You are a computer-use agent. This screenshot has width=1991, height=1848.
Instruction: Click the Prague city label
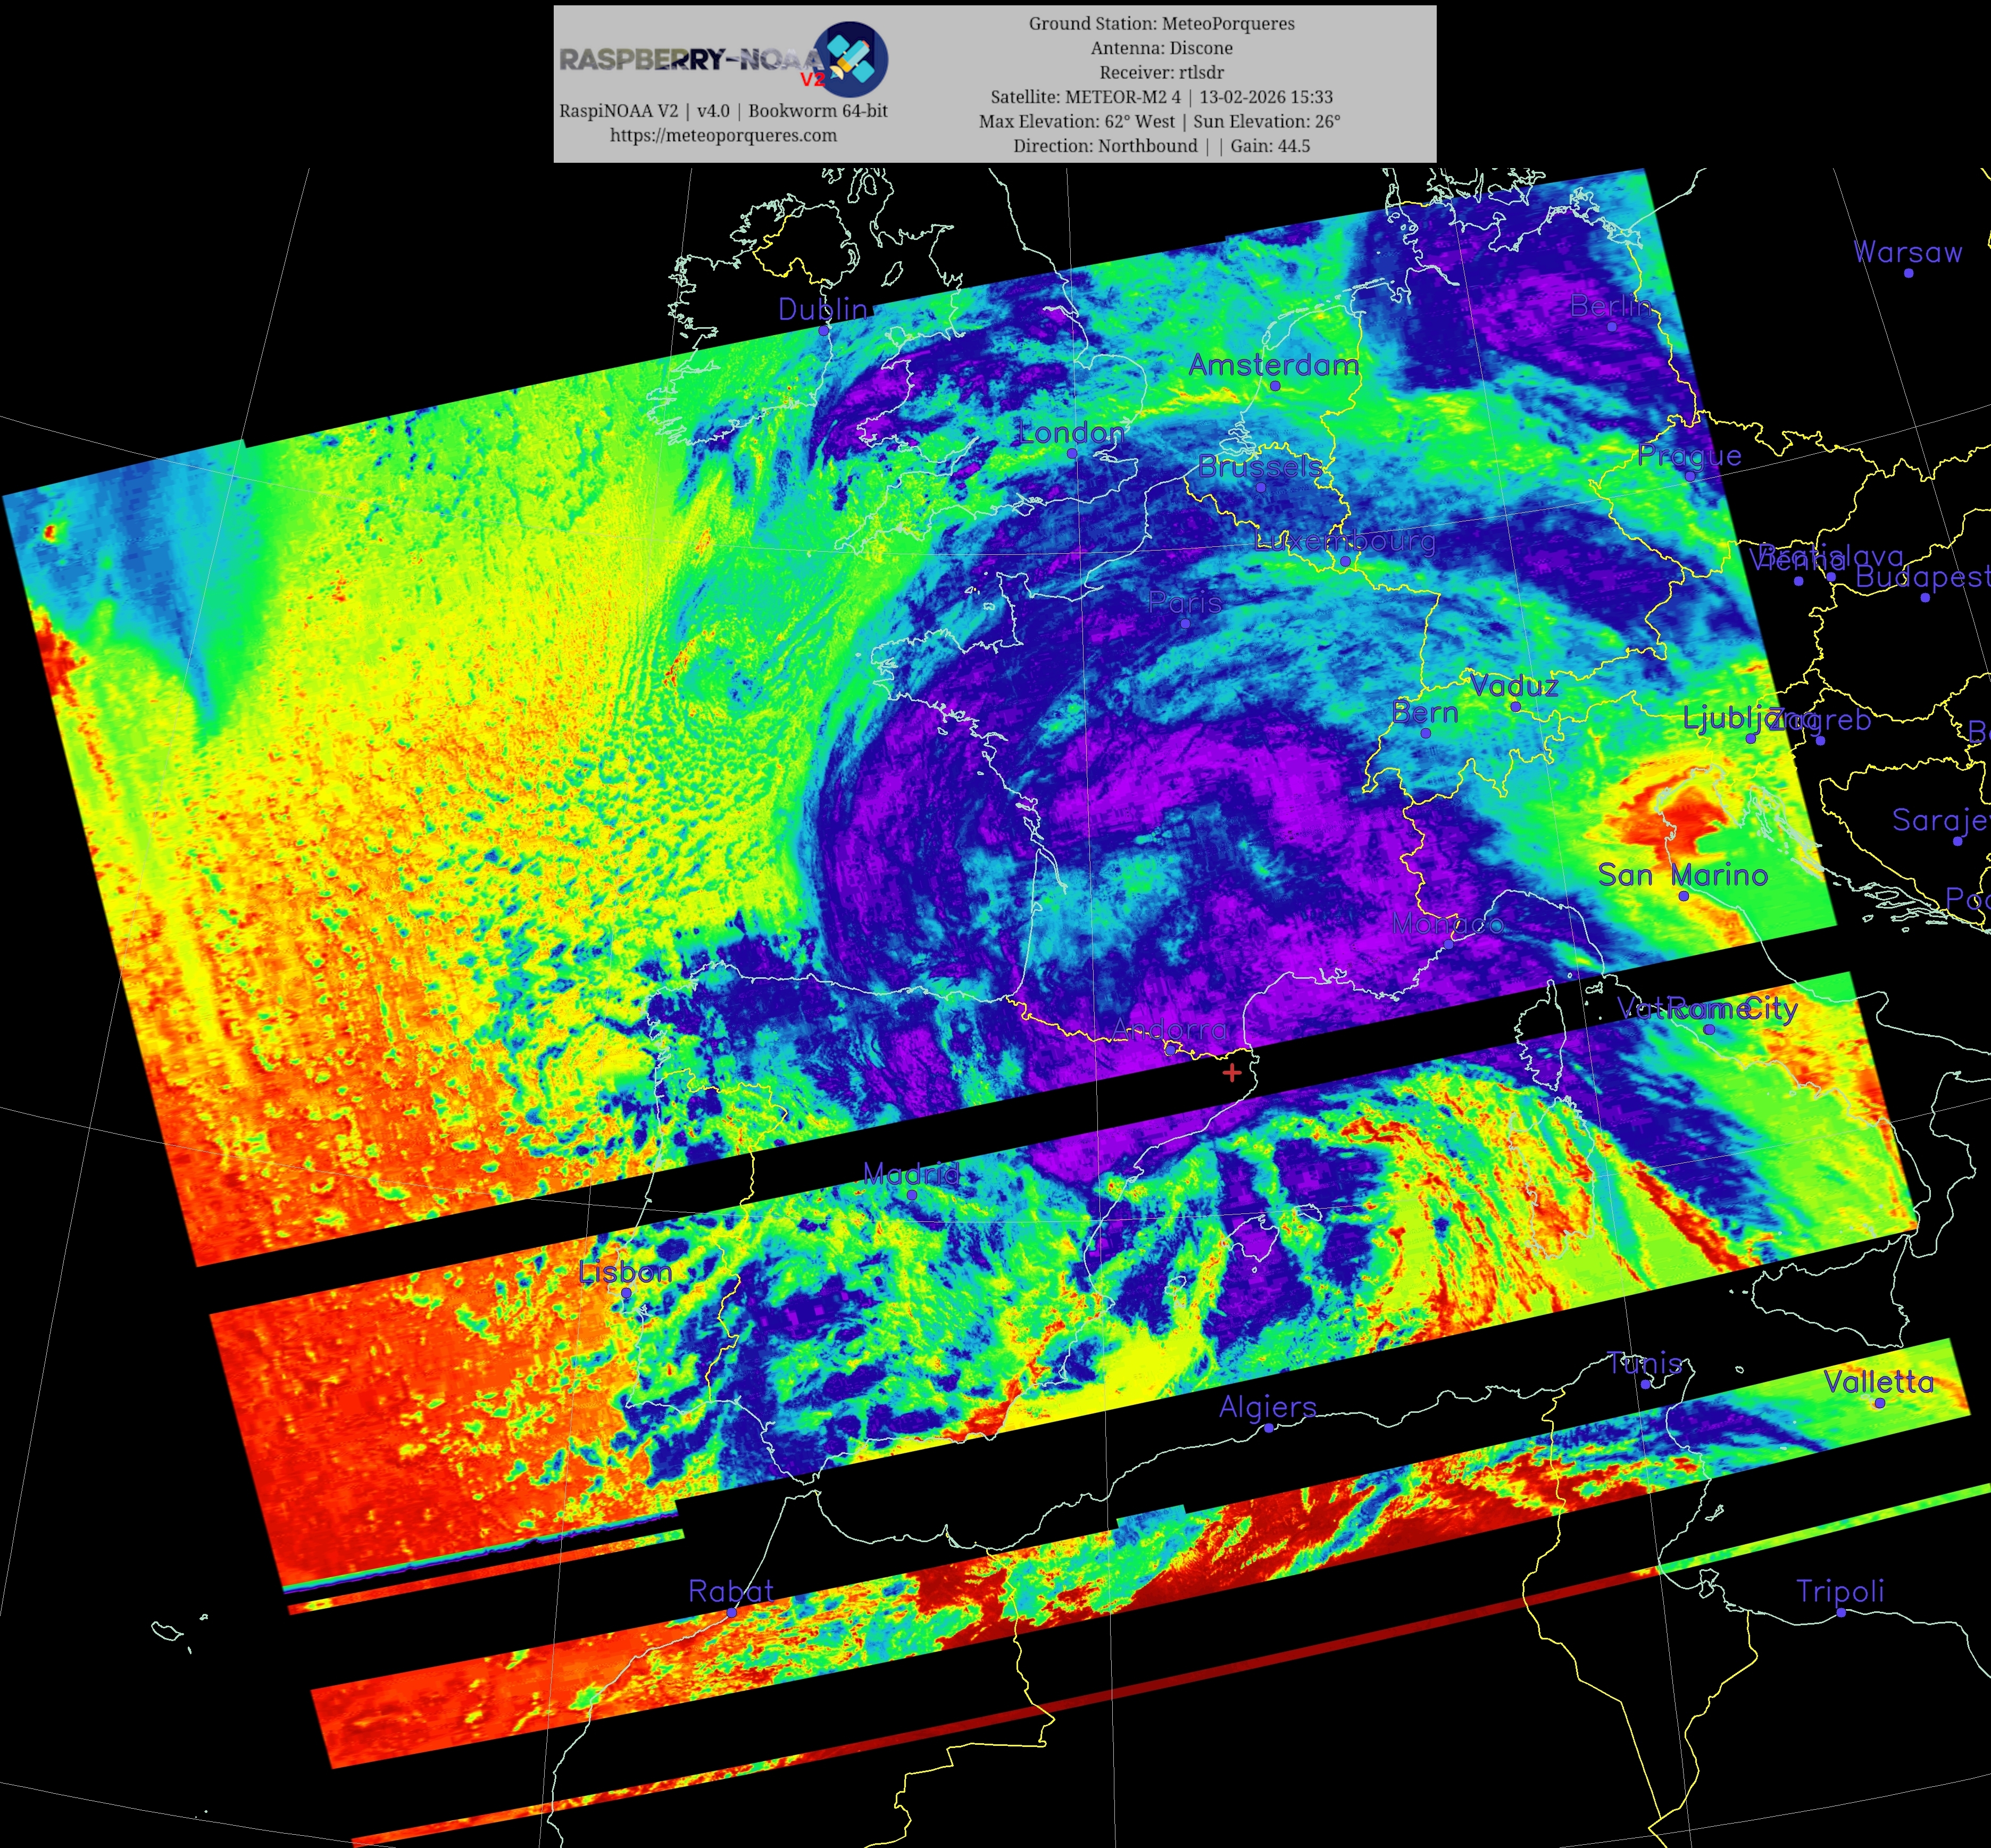point(1689,456)
